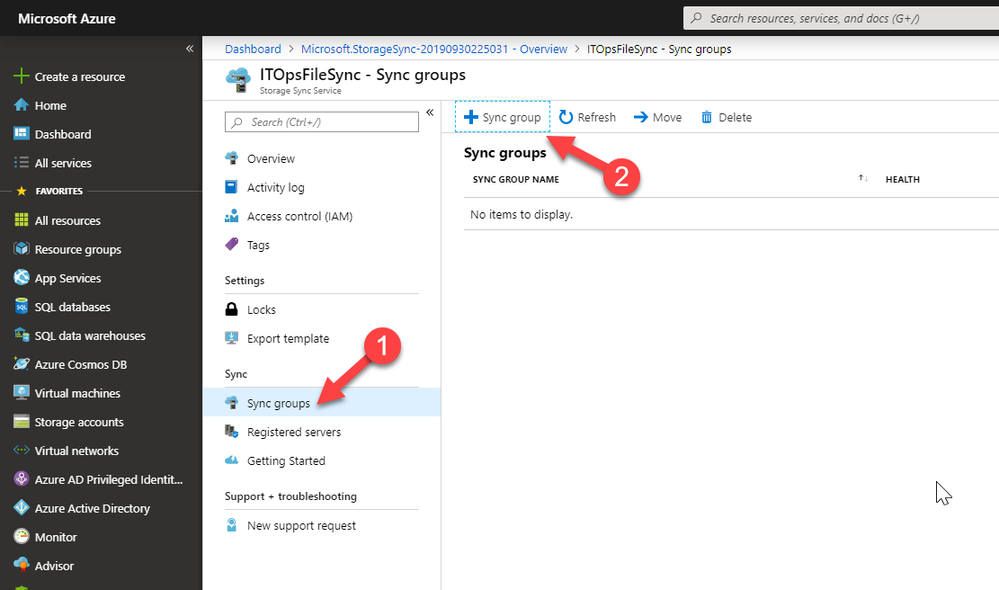The width and height of the screenshot is (999, 590).
Task: Click the SQL databases icon
Action: (x=21, y=306)
